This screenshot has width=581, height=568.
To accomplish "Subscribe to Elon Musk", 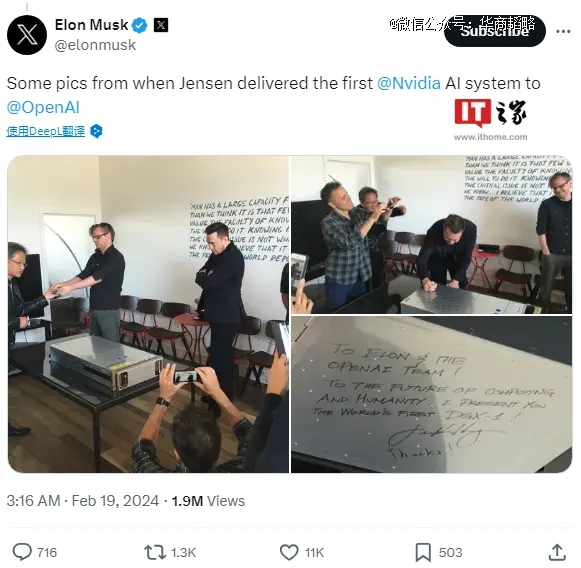I will 495,31.
